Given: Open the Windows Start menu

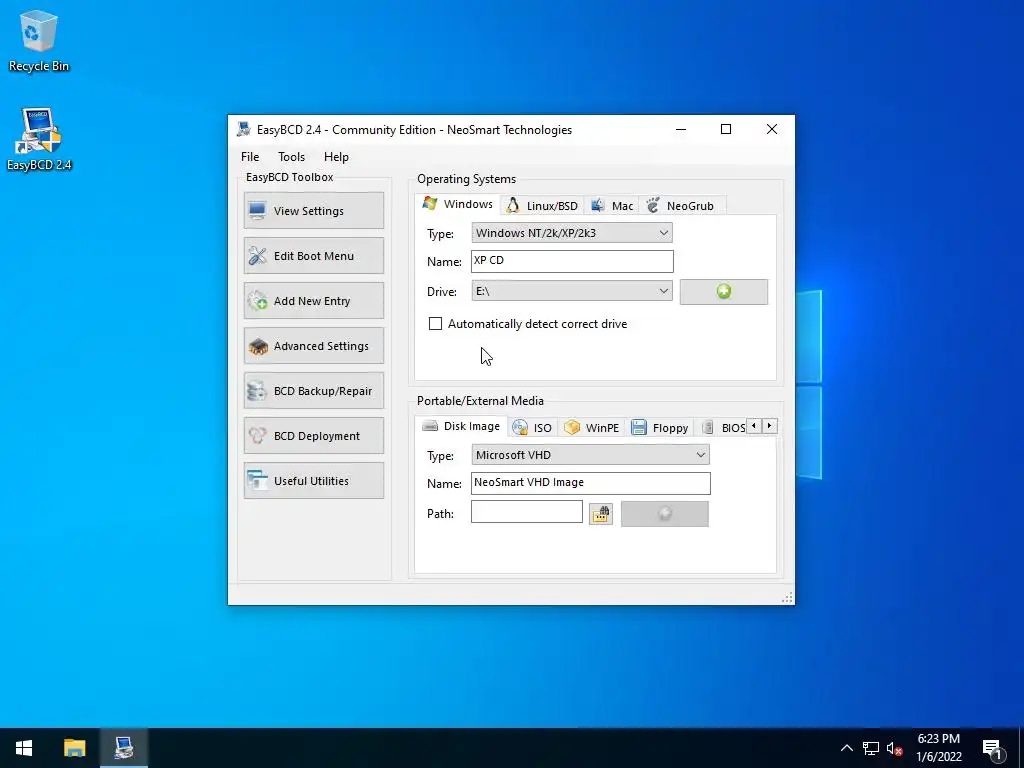Looking at the screenshot, I should pos(24,748).
